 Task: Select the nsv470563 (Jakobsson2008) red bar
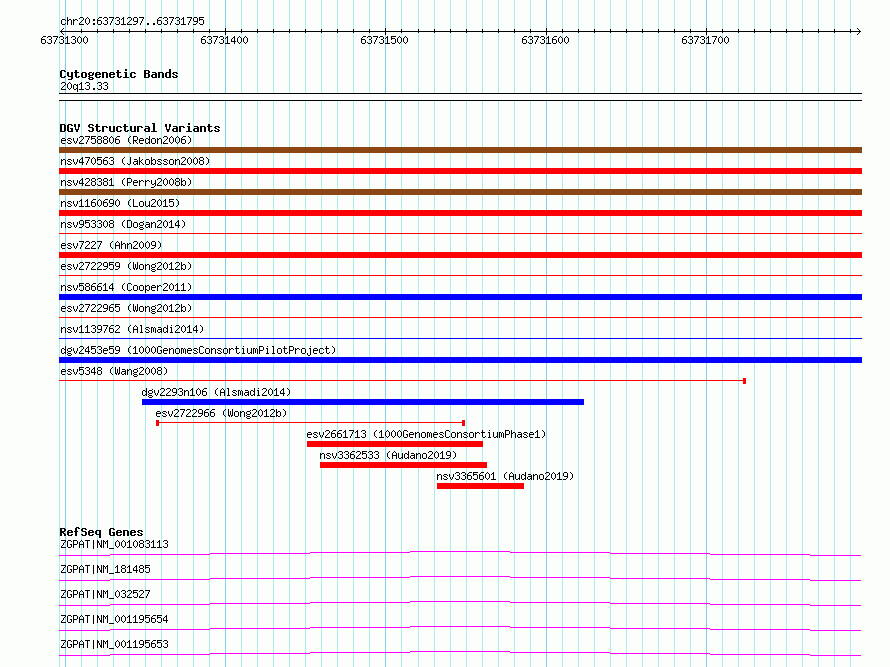pos(460,171)
